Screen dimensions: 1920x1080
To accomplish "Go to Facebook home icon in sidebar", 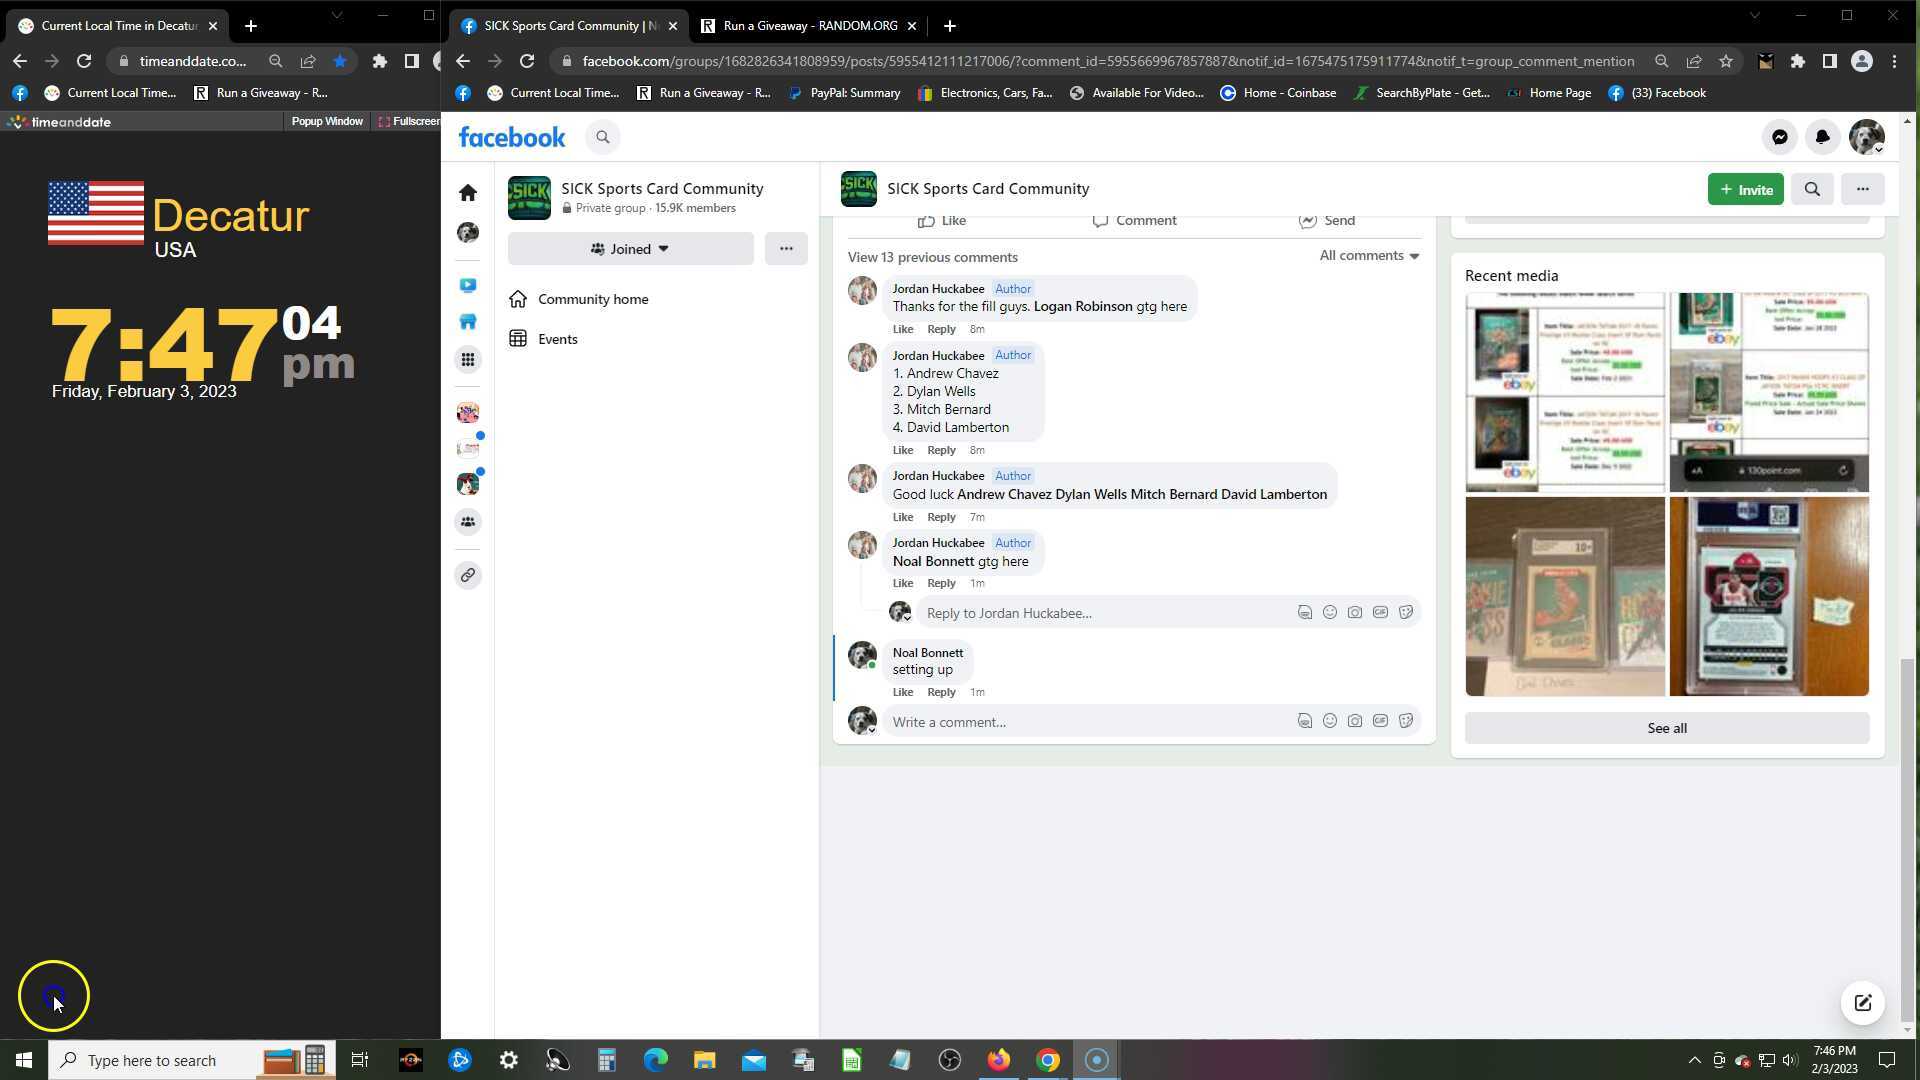I will [468, 193].
